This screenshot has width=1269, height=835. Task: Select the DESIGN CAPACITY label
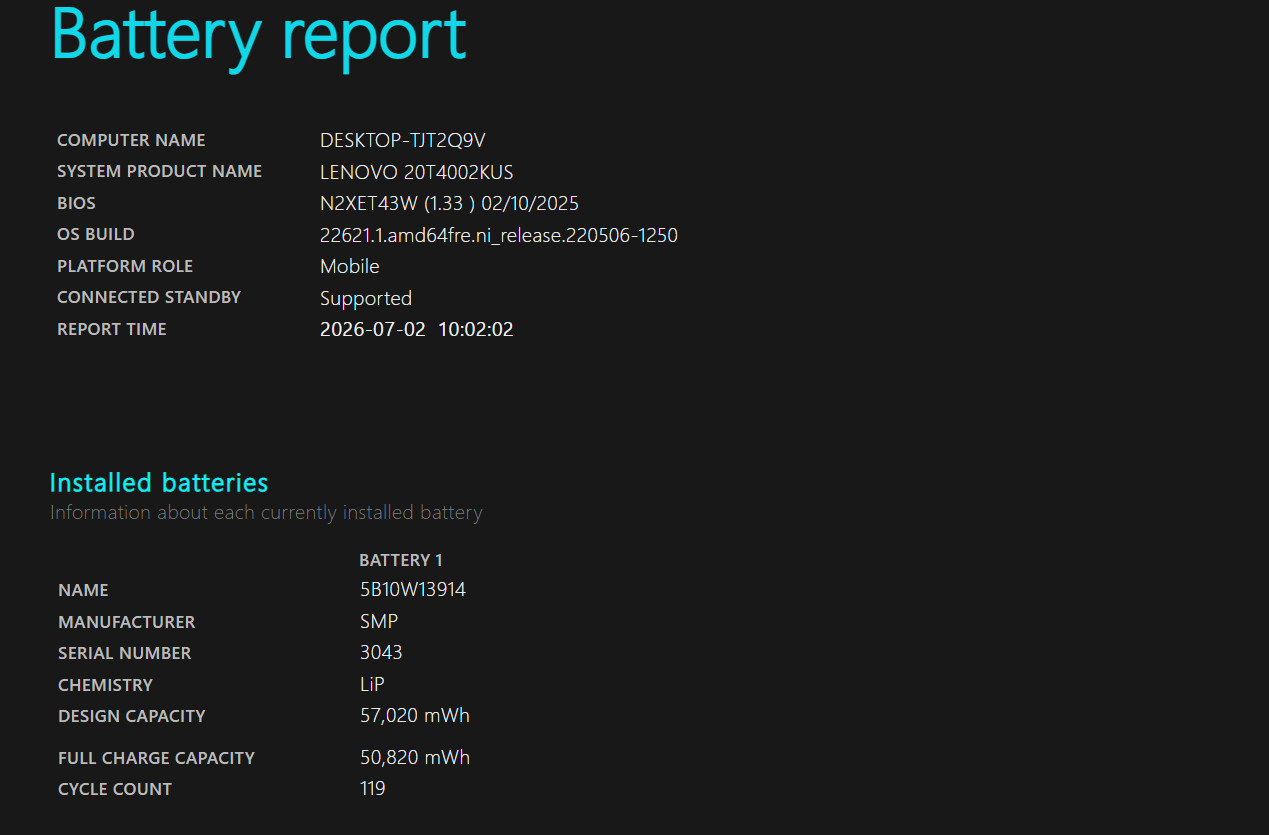click(132, 716)
